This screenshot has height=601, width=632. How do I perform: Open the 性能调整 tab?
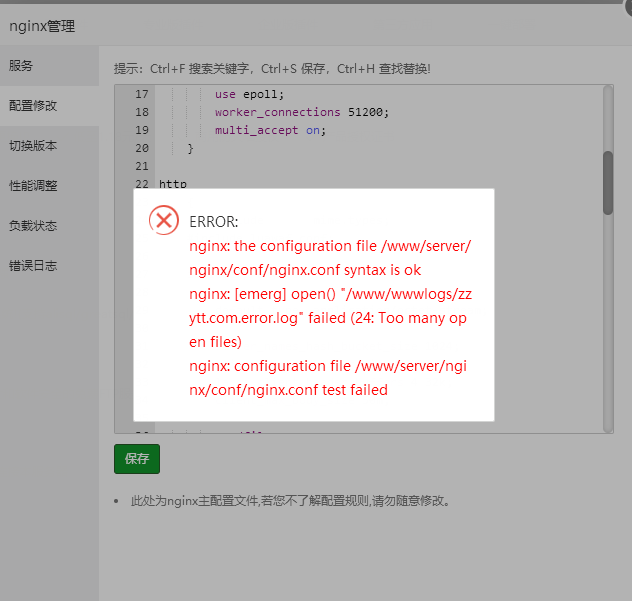click(x=49, y=185)
